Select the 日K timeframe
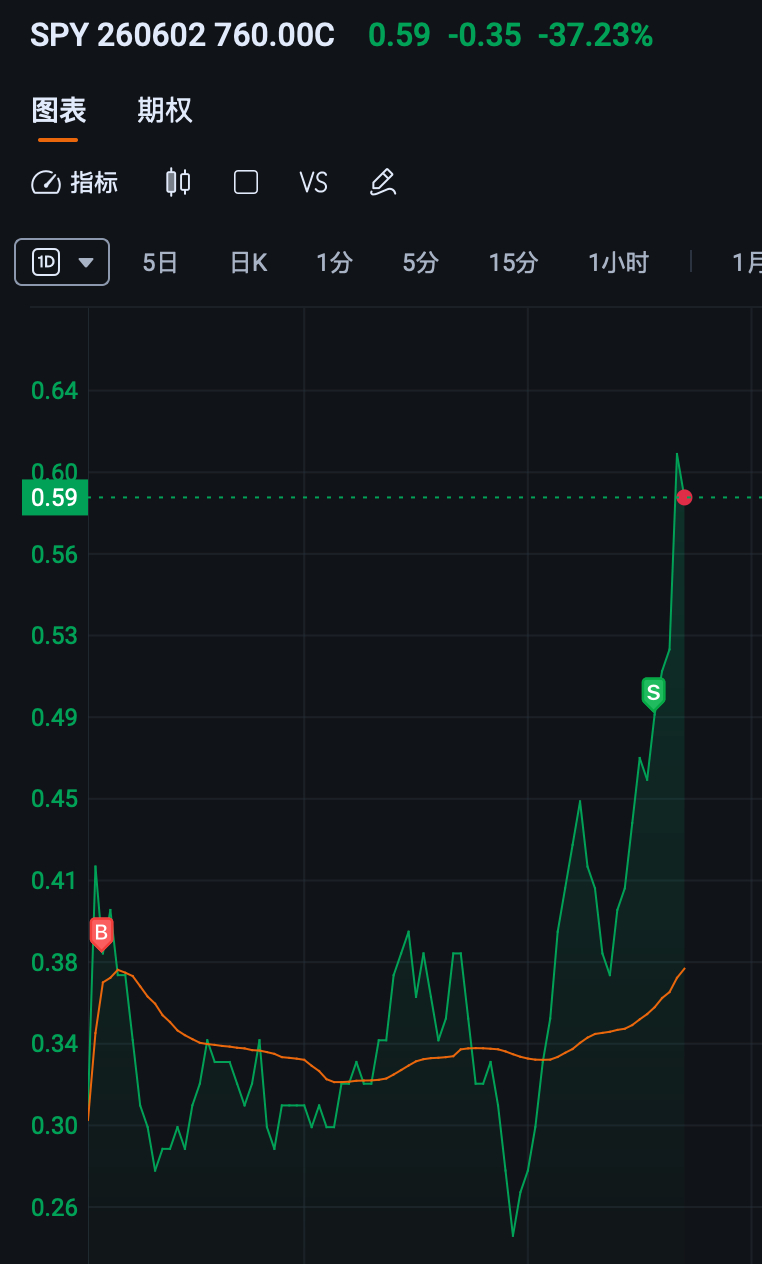 [x=248, y=263]
